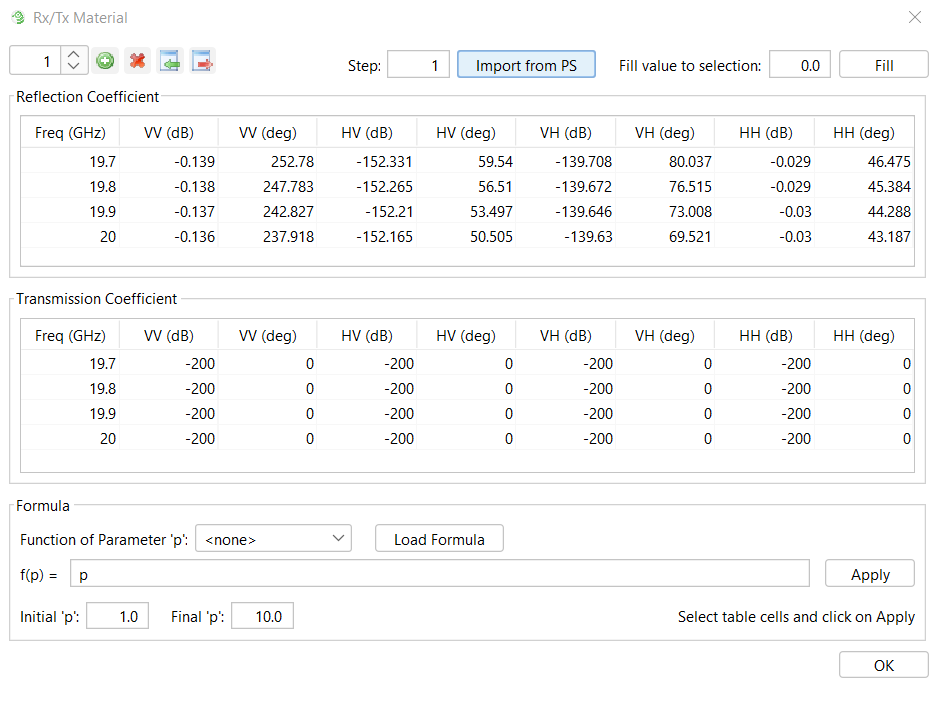Viewport: 936px width, 705px height.
Task: Open the Function of Parameter 'p' dropdown
Action: [x=273, y=539]
